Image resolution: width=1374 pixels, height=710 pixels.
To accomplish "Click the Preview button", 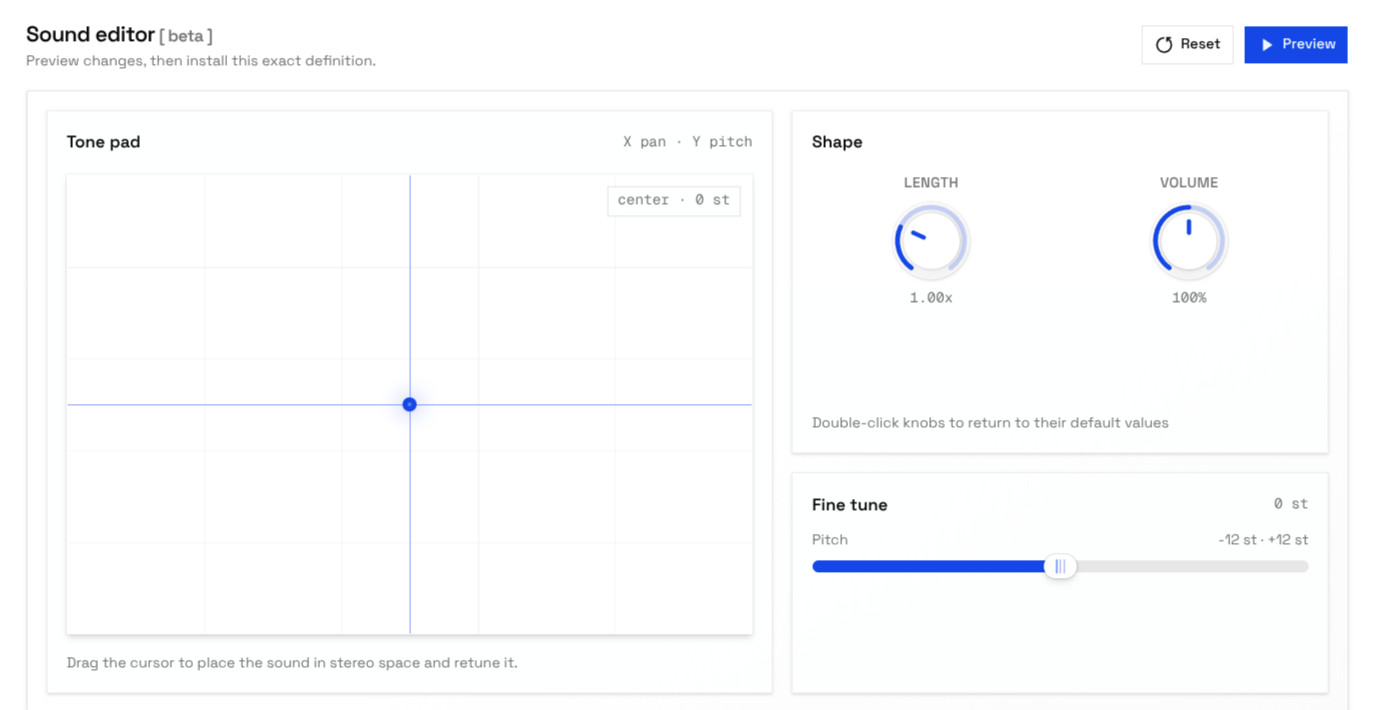I will (1296, 45).
